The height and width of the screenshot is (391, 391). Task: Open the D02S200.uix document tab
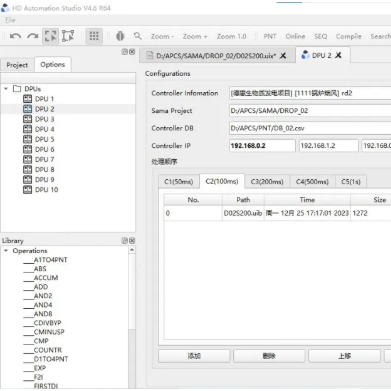[216, 56]
